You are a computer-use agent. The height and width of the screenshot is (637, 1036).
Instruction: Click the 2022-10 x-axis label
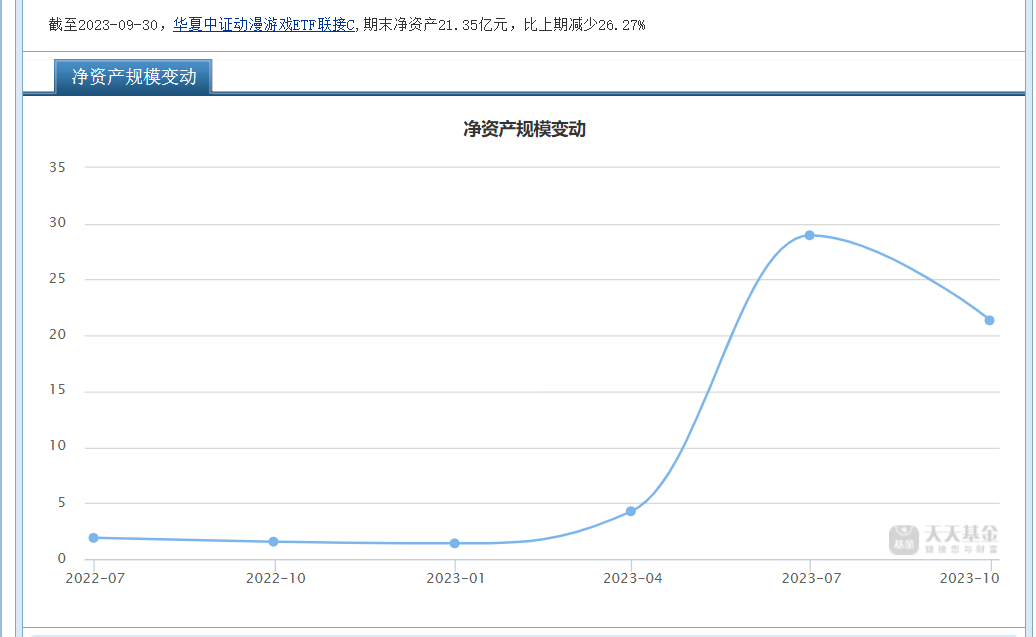[x=276, y=578]
